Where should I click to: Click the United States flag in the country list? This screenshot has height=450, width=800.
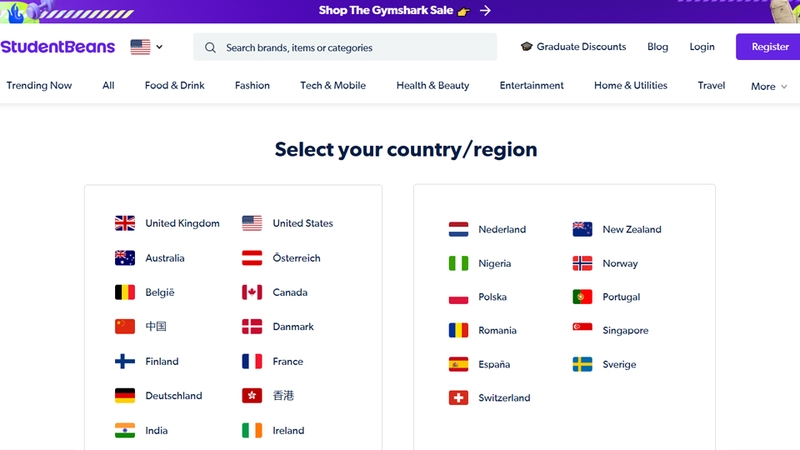pos(252,223)
